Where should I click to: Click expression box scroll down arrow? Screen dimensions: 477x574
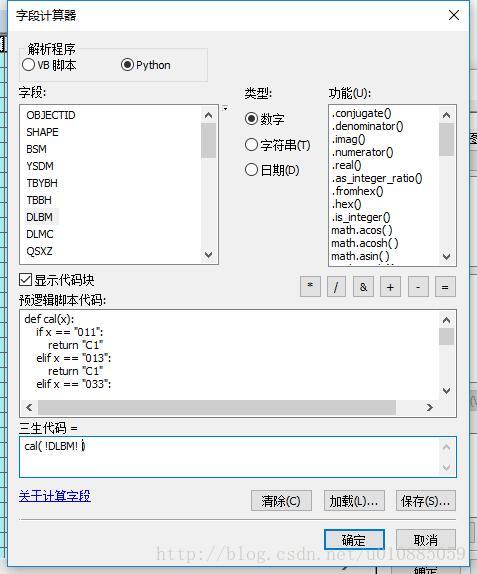pos(446,467)
